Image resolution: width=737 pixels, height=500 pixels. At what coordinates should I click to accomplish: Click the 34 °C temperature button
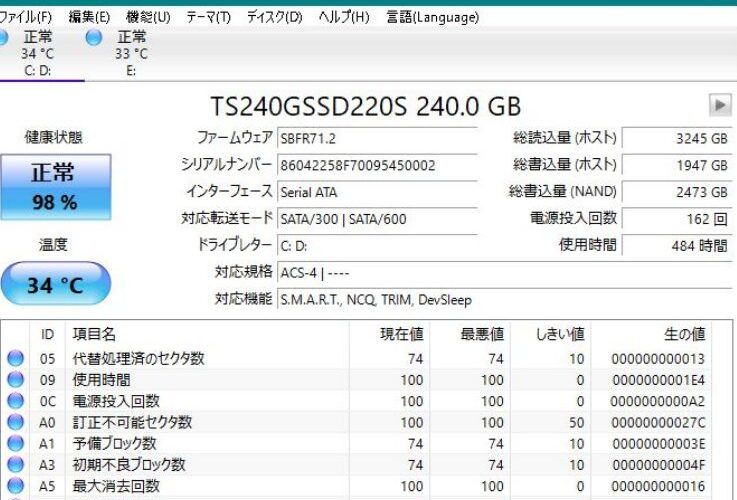tap(53, 285)
